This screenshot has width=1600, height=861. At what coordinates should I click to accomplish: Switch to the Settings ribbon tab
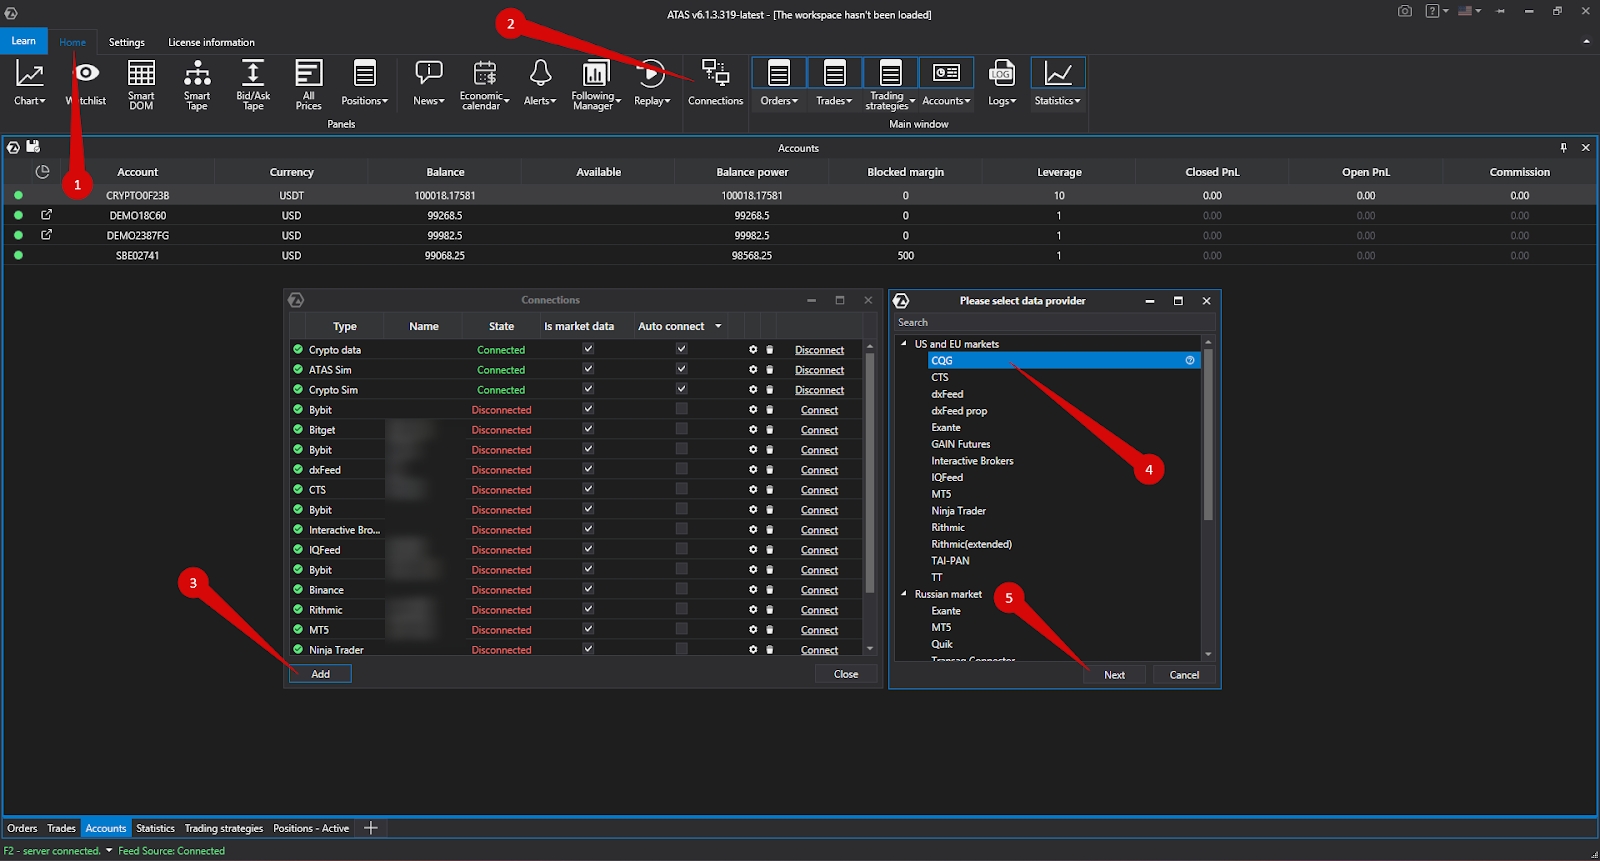pyautogui.click(x=126, y=42)
